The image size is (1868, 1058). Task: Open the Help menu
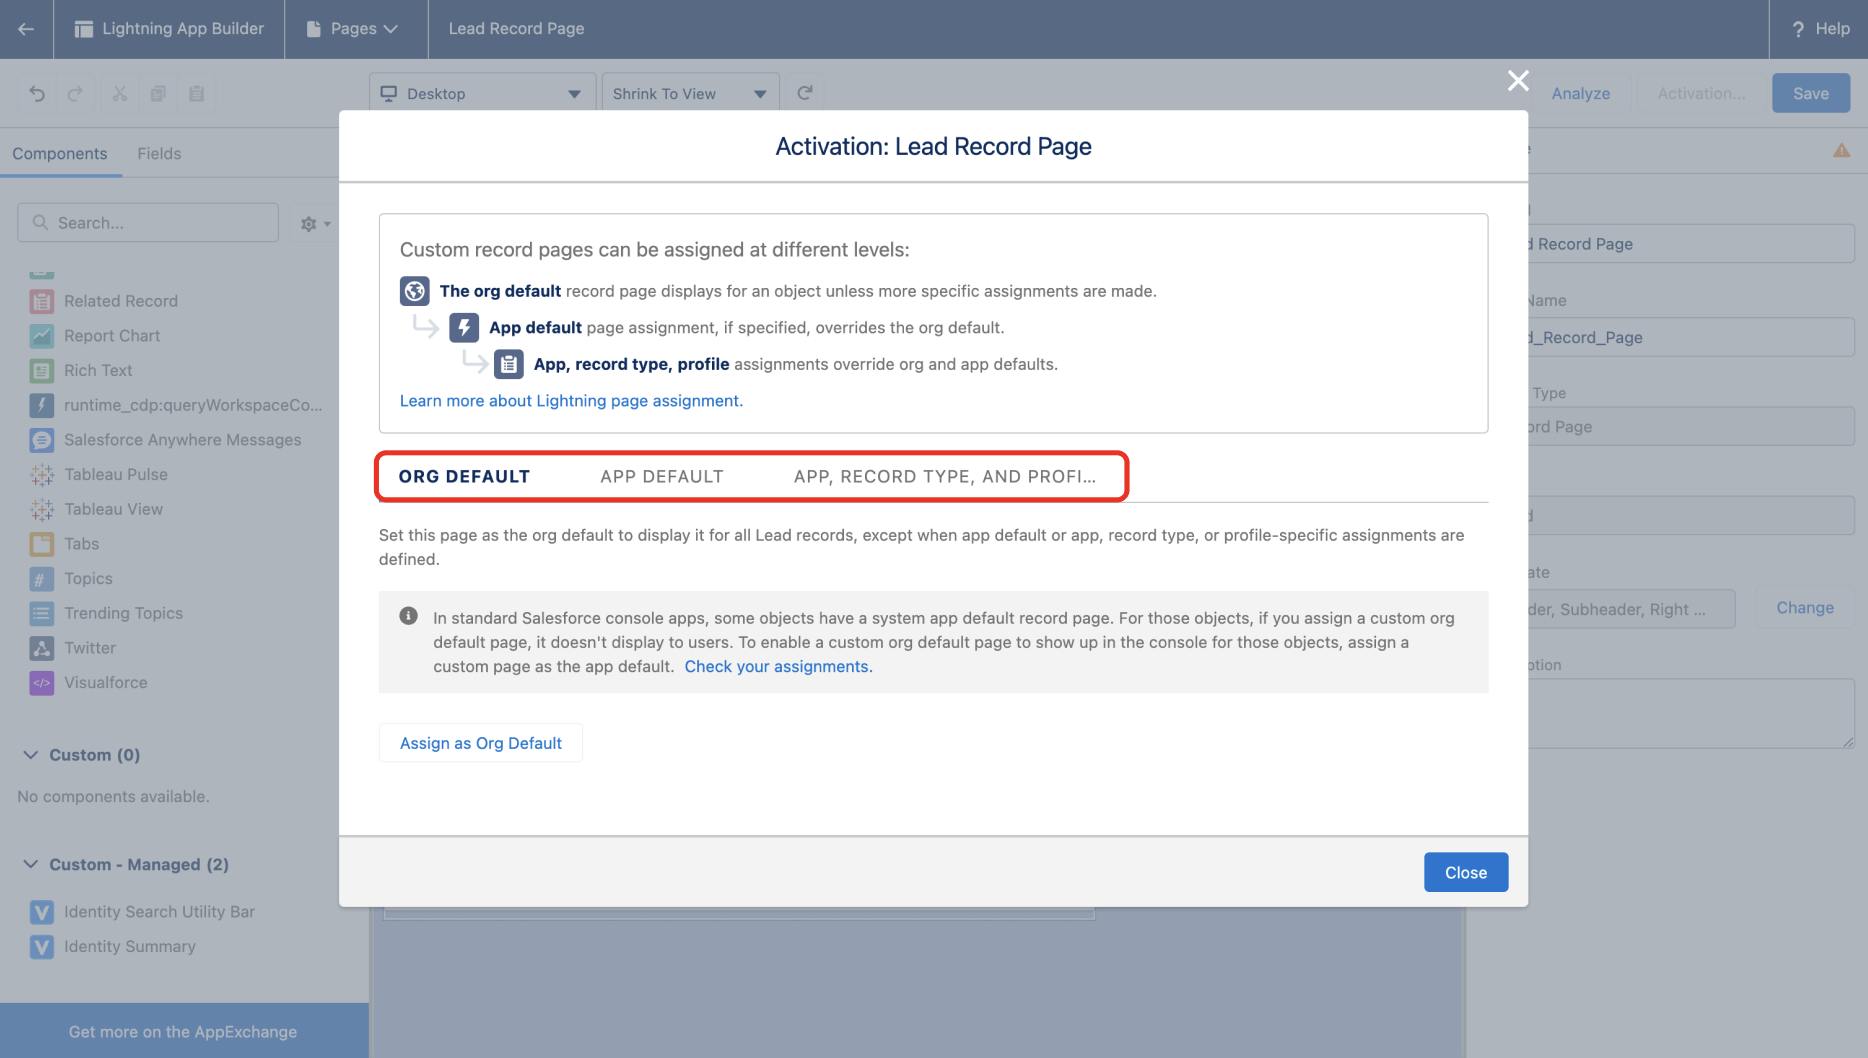1820,29
